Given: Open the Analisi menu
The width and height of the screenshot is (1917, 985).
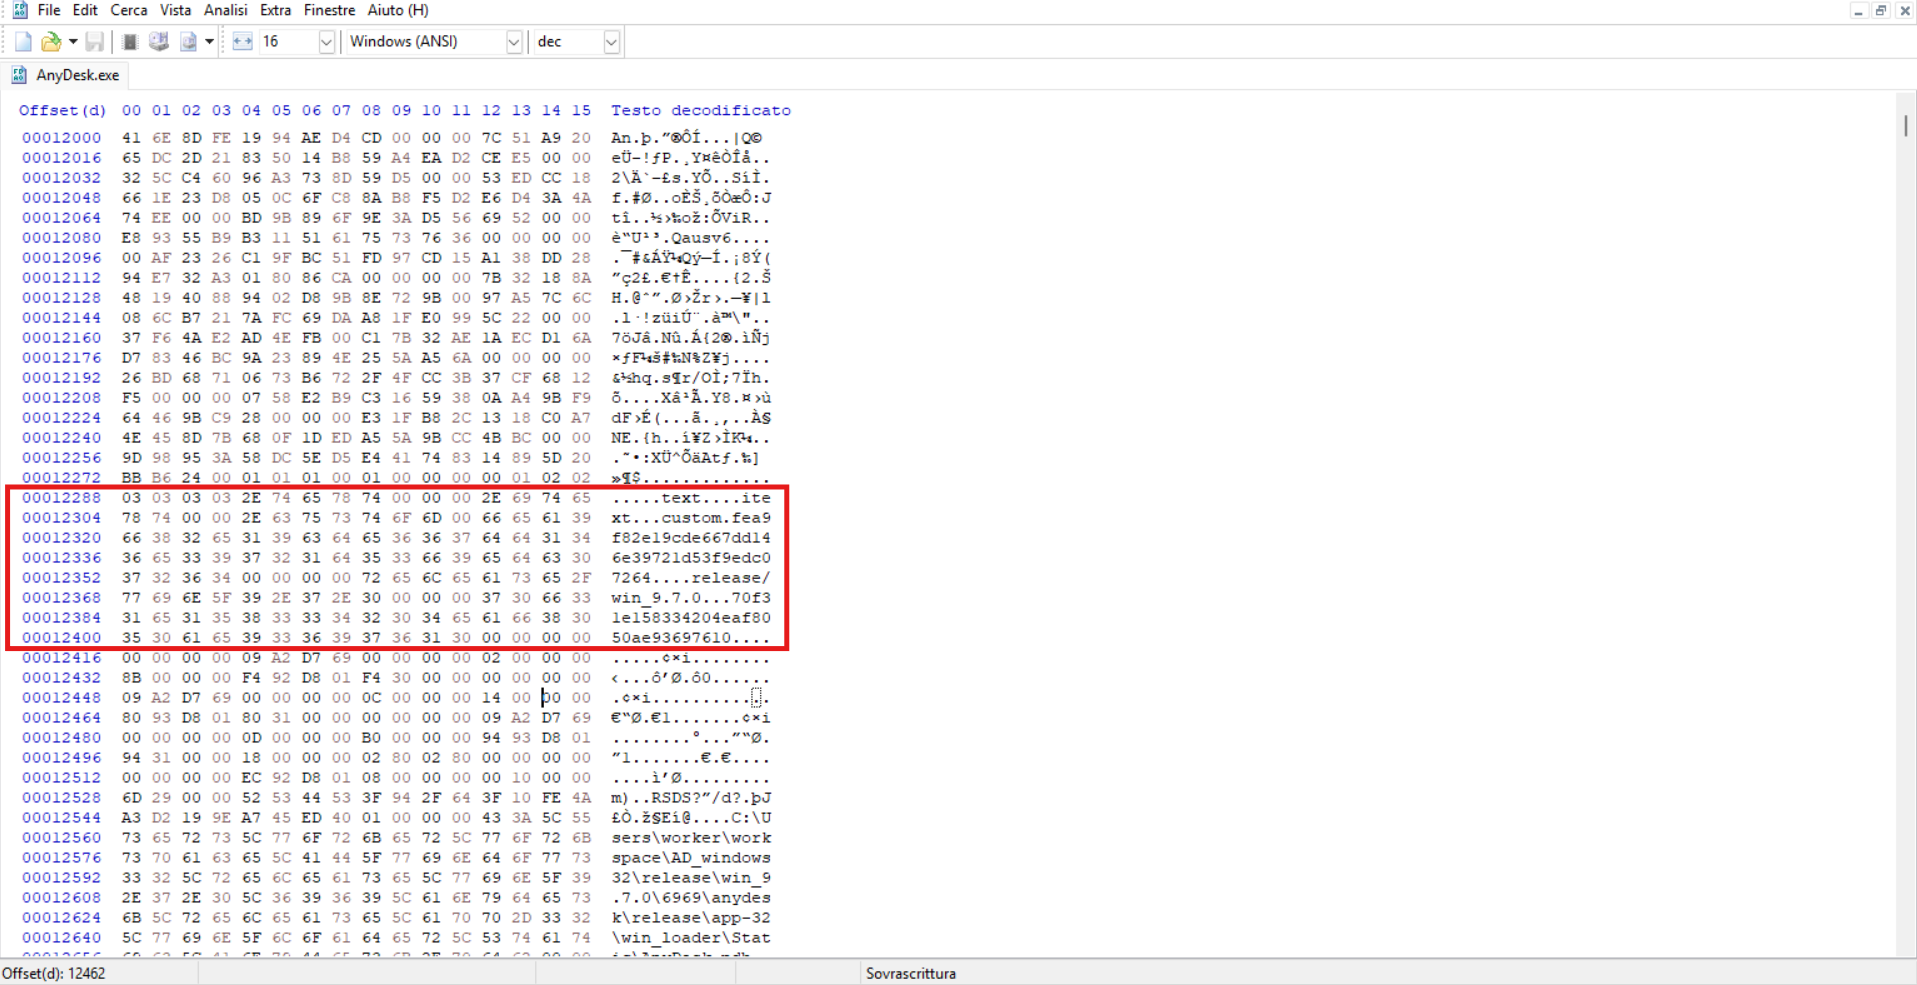Looking at the screenshot, I should click(225, 10).
